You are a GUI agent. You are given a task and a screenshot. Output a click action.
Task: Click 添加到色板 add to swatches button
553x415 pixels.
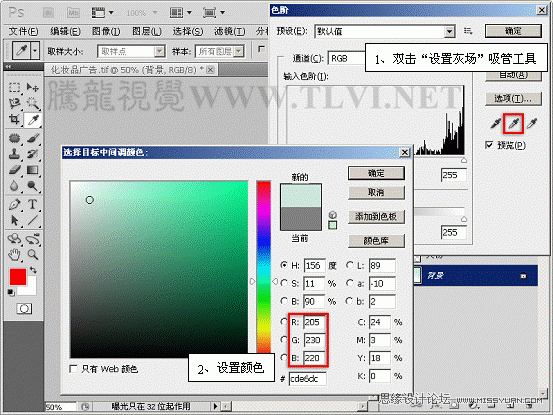[x=376, y=216]
